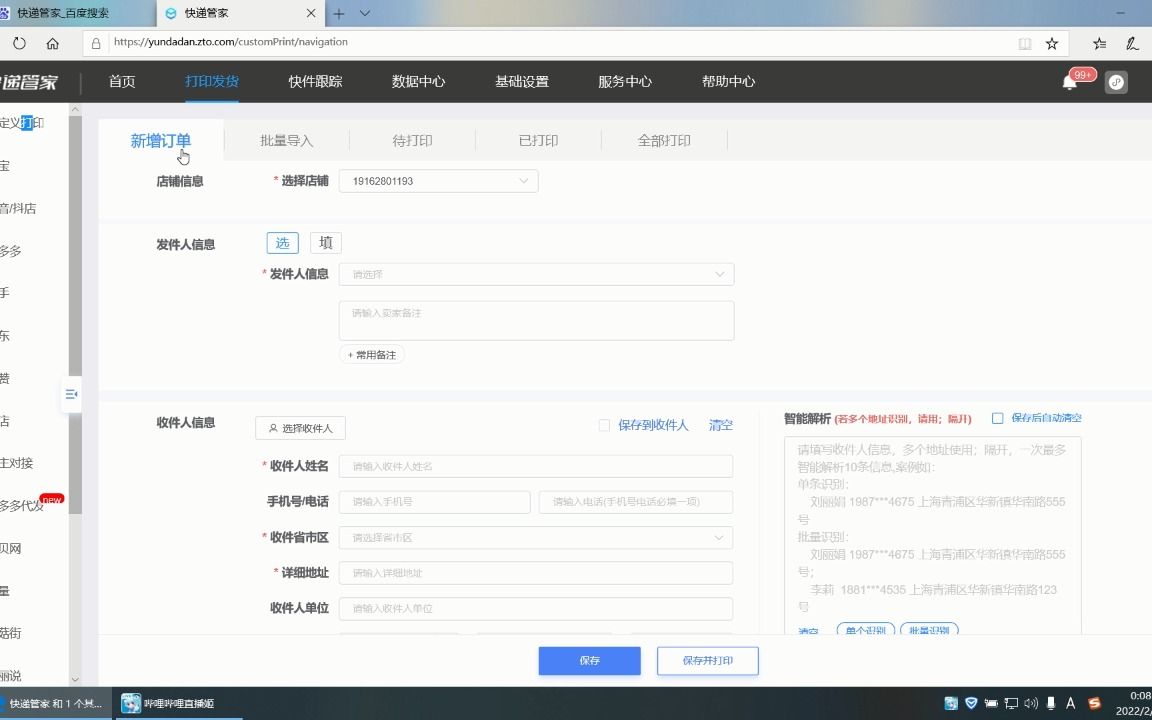Expand the 发件人信息 selector
Viewport: 1152px width, 720px height.
point(536,273)
